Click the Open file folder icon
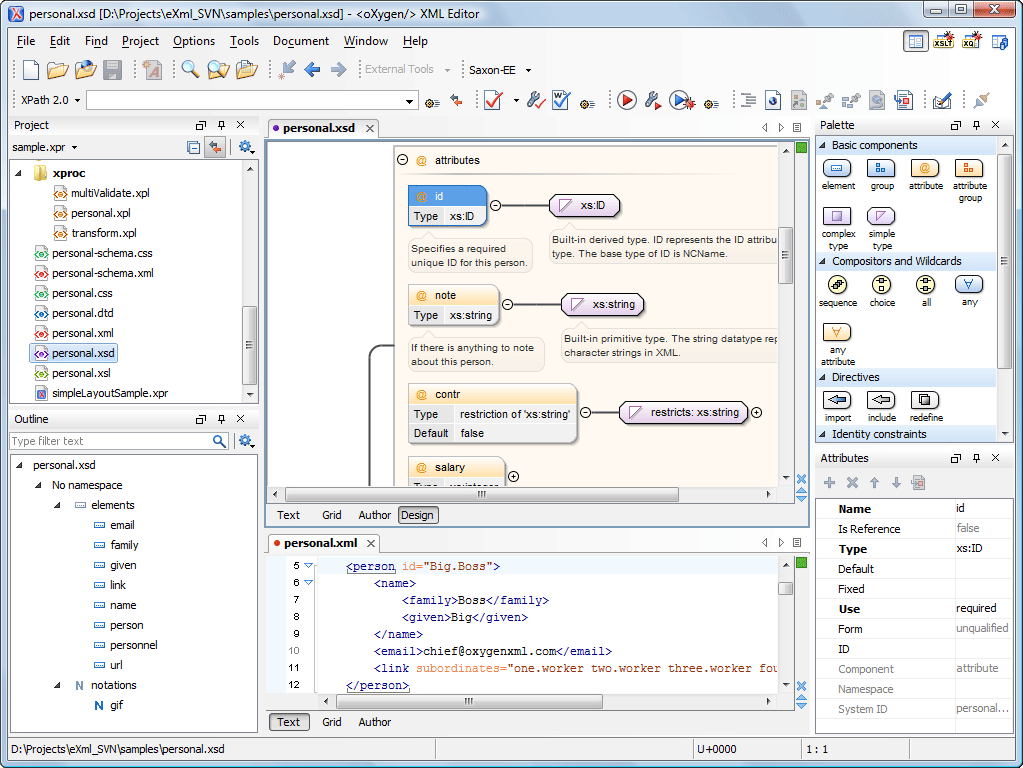Screen dimensions: 1023x768 click(x=57, y=70)
